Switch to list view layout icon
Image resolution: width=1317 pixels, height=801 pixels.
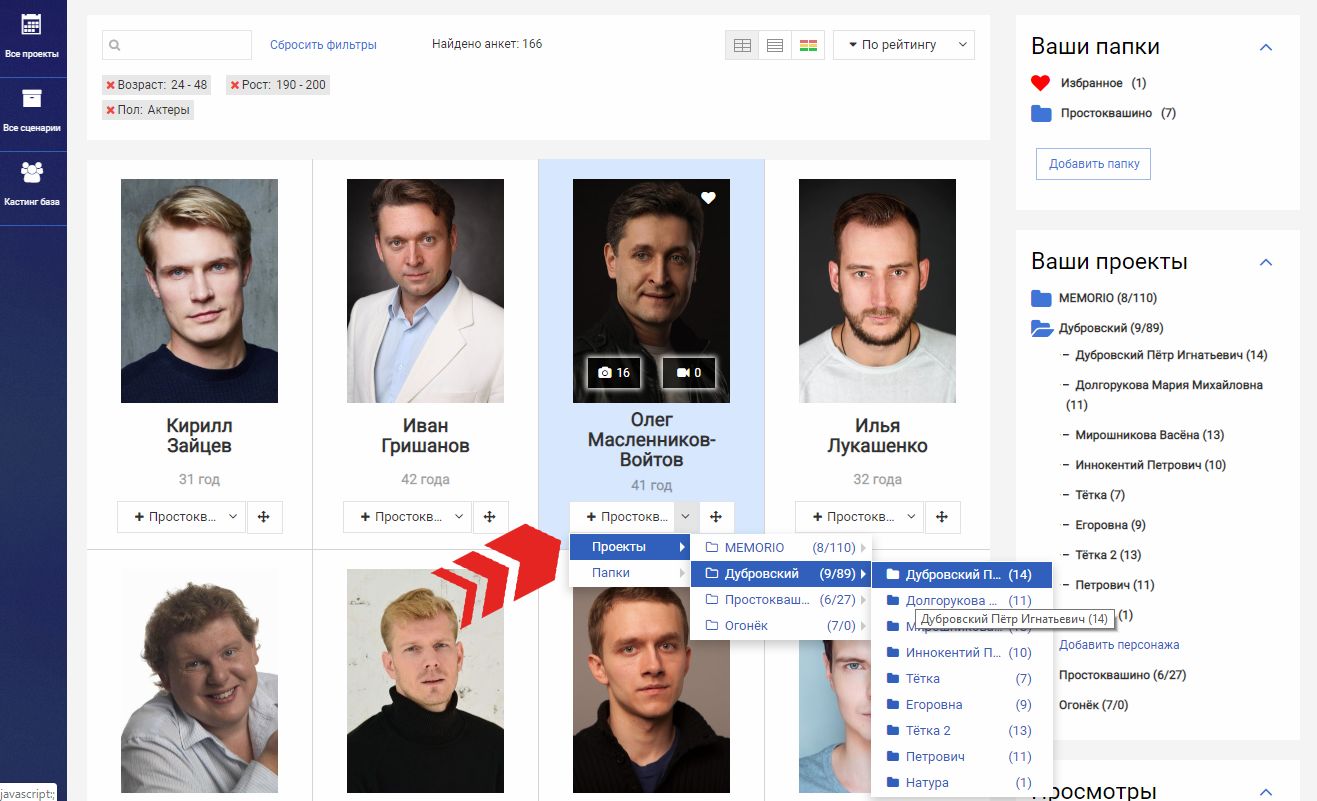click(x=774, y=45)
